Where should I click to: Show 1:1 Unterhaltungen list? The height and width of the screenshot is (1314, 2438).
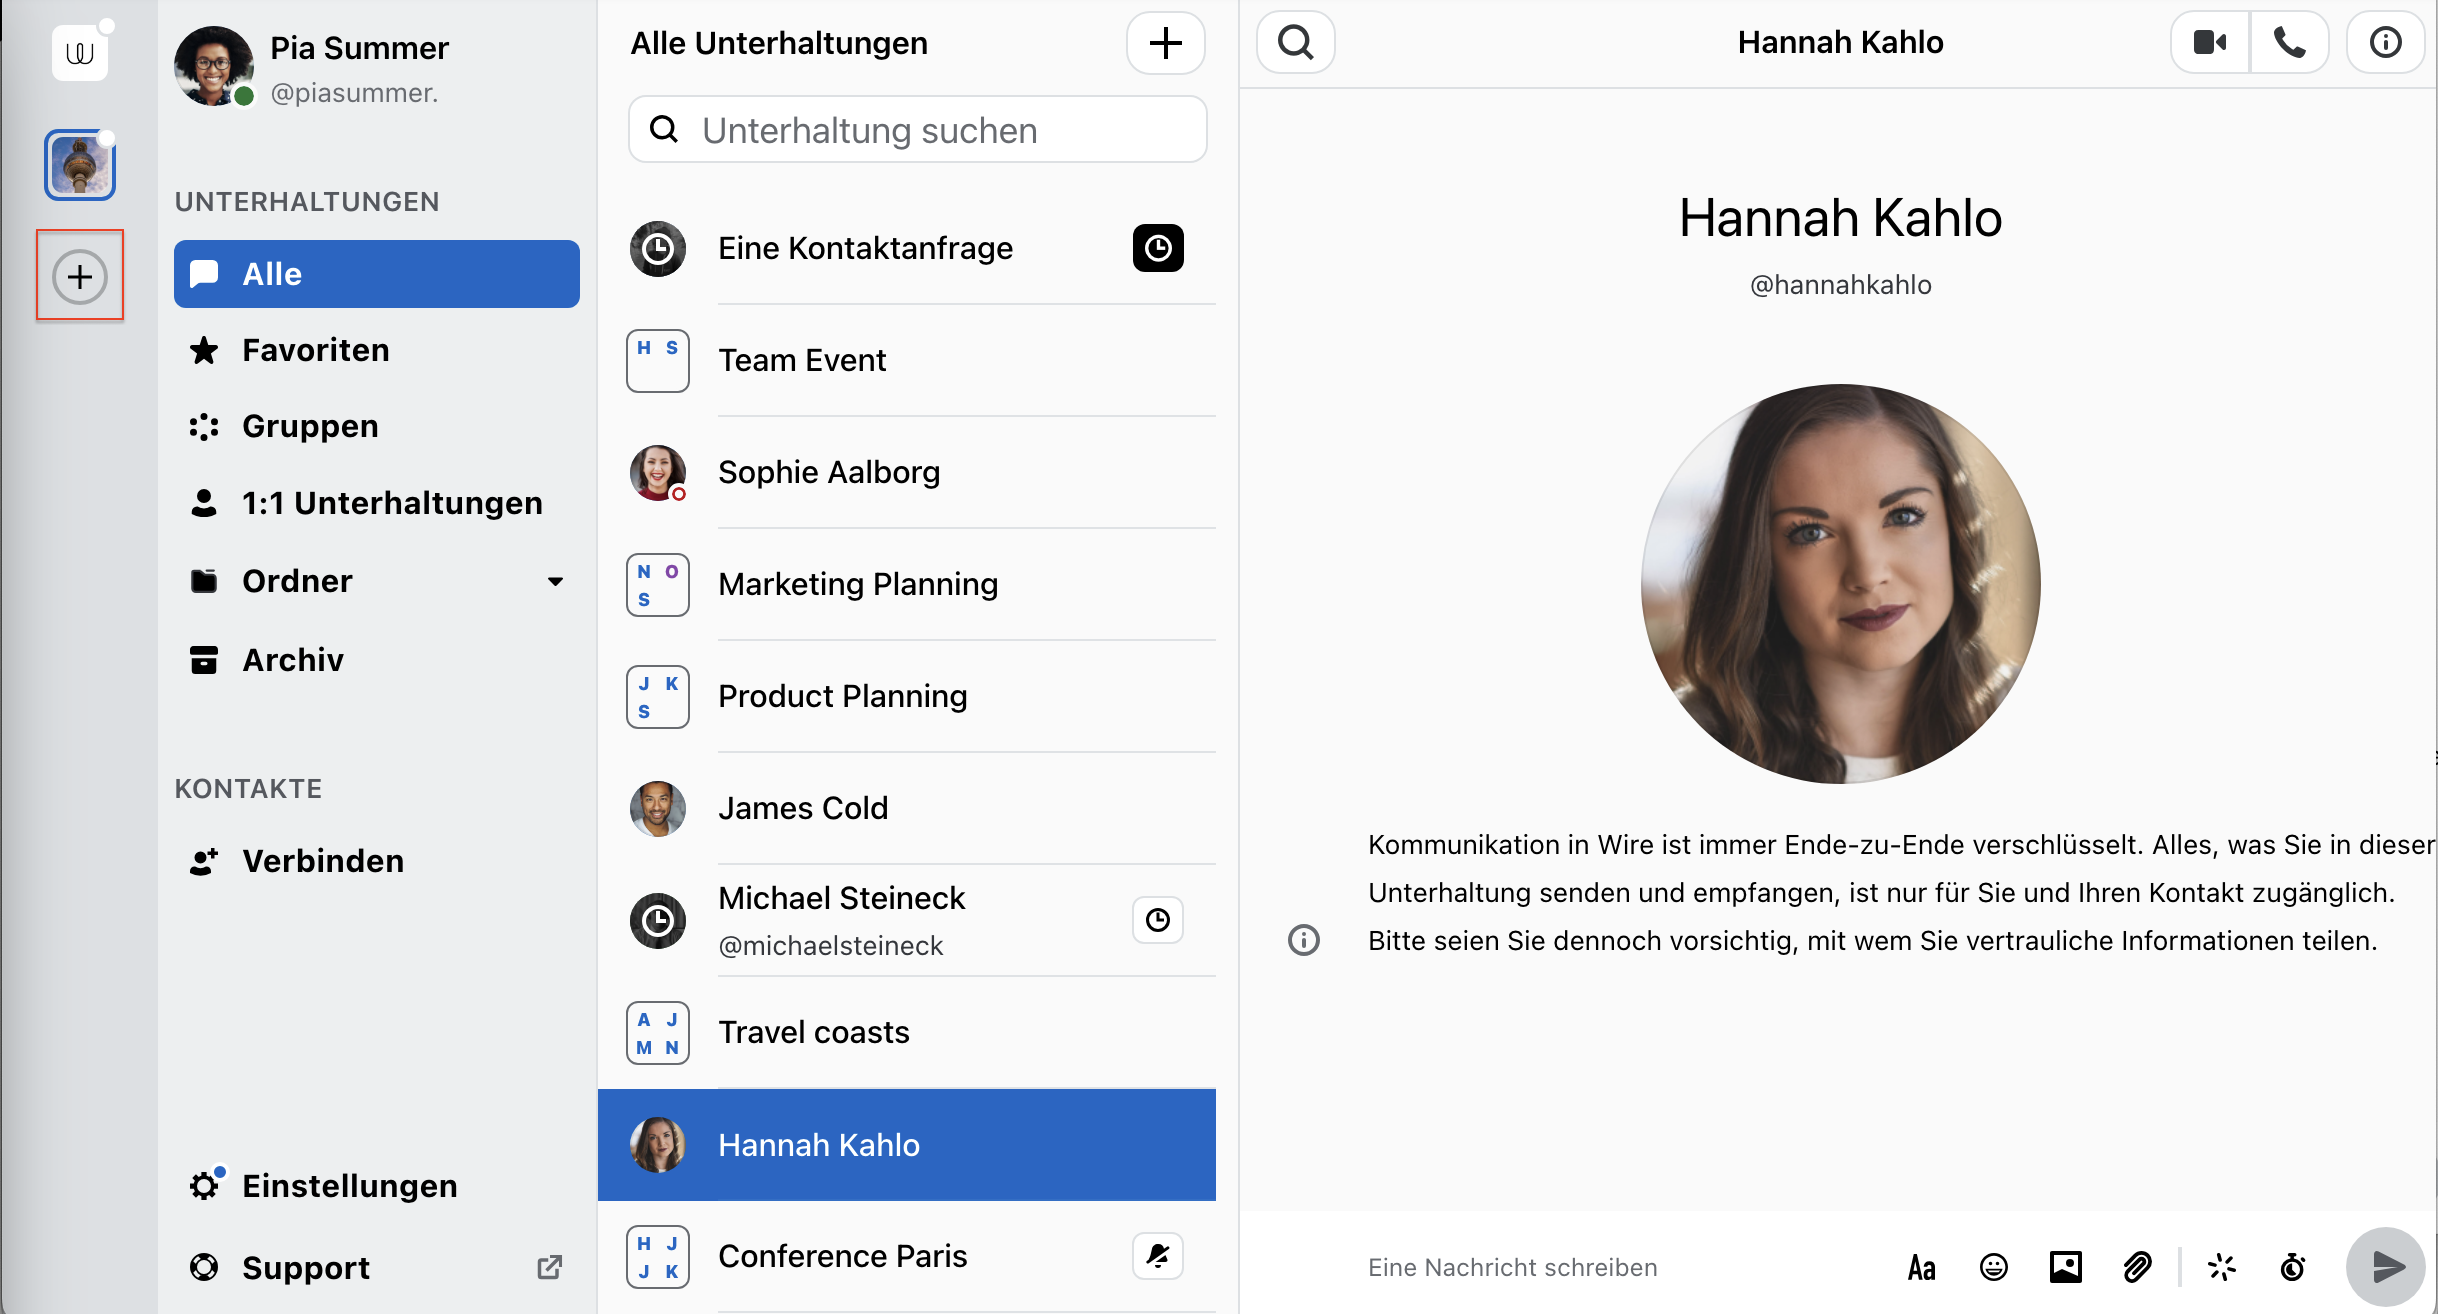377,503
